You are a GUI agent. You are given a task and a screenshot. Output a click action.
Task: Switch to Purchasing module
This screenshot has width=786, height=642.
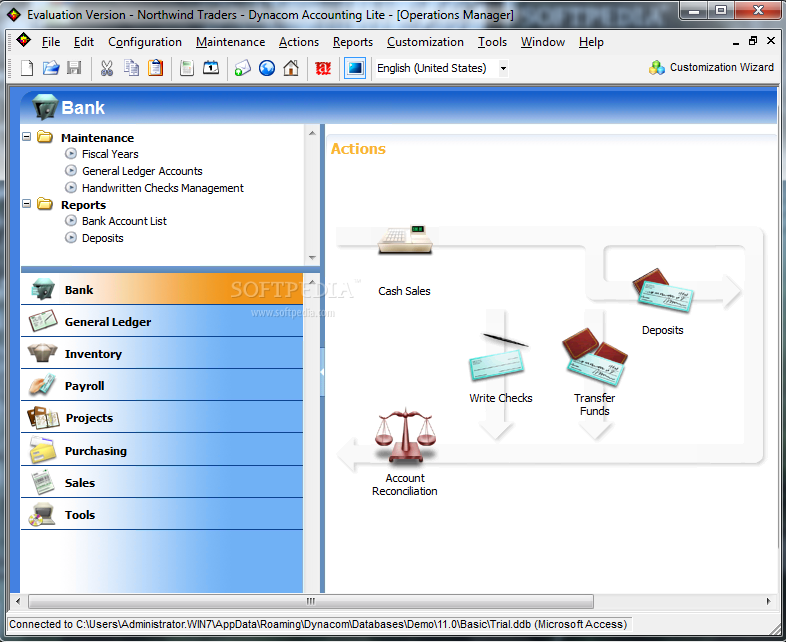162,450
